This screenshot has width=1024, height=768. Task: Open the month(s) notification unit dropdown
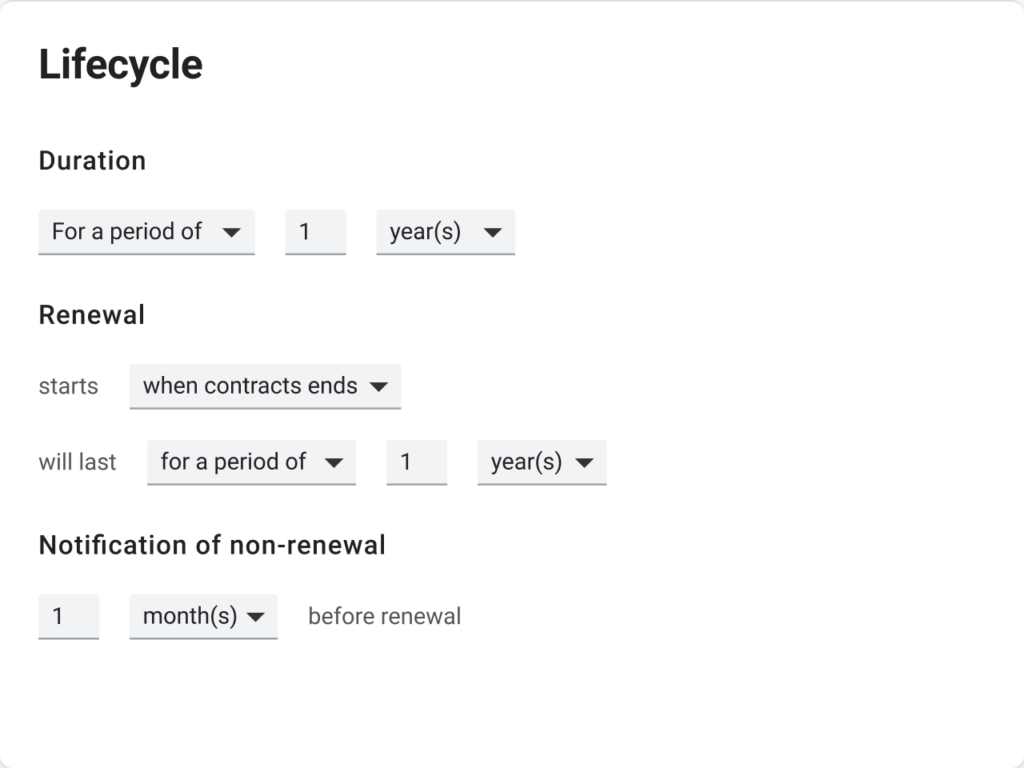202,616
